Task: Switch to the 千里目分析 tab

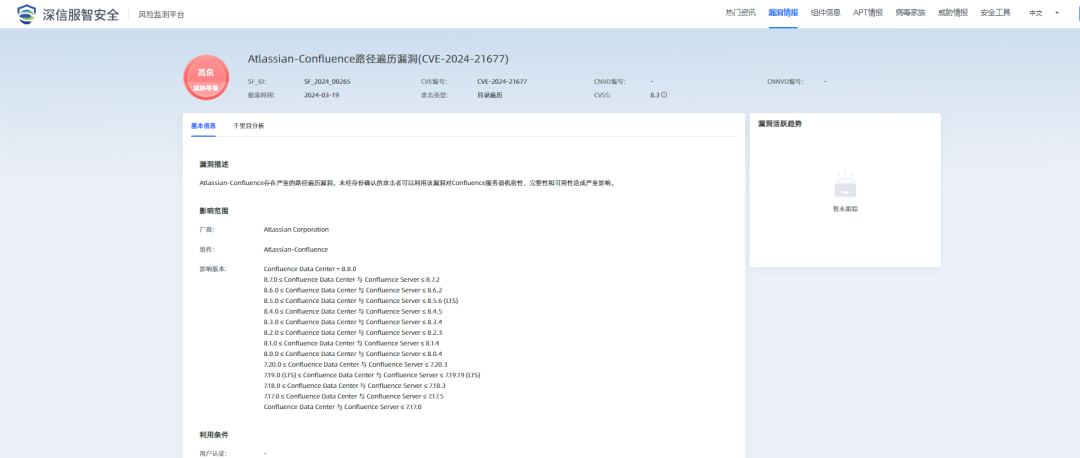Action: pos(249,126)
